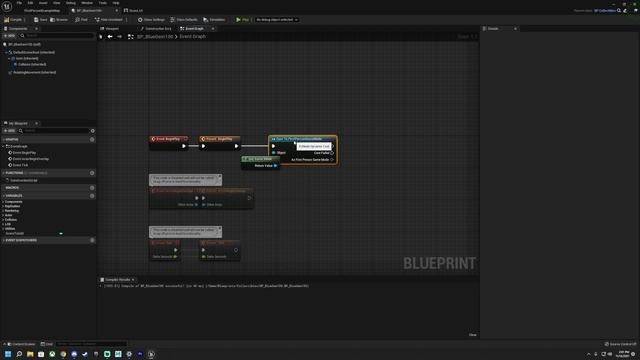This screenshot has width=640, height=360.
Task: Open the Asset menu
Action: point(43,3)
